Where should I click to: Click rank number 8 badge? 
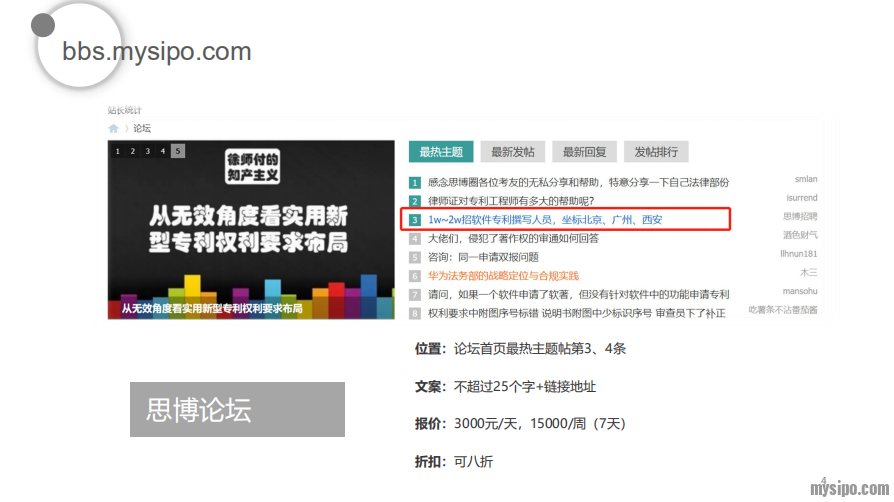point(415,314)
